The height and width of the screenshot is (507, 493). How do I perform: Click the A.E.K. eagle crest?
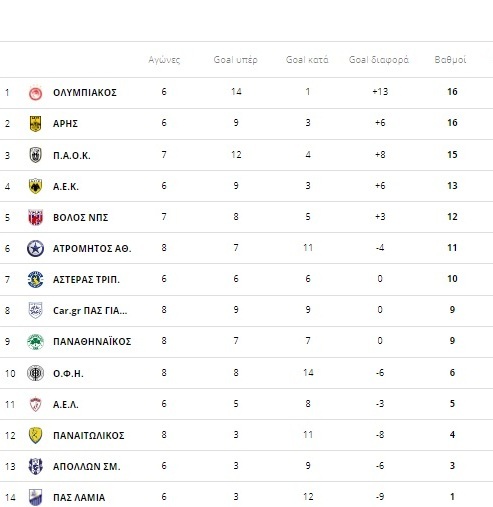pos(35,186)
